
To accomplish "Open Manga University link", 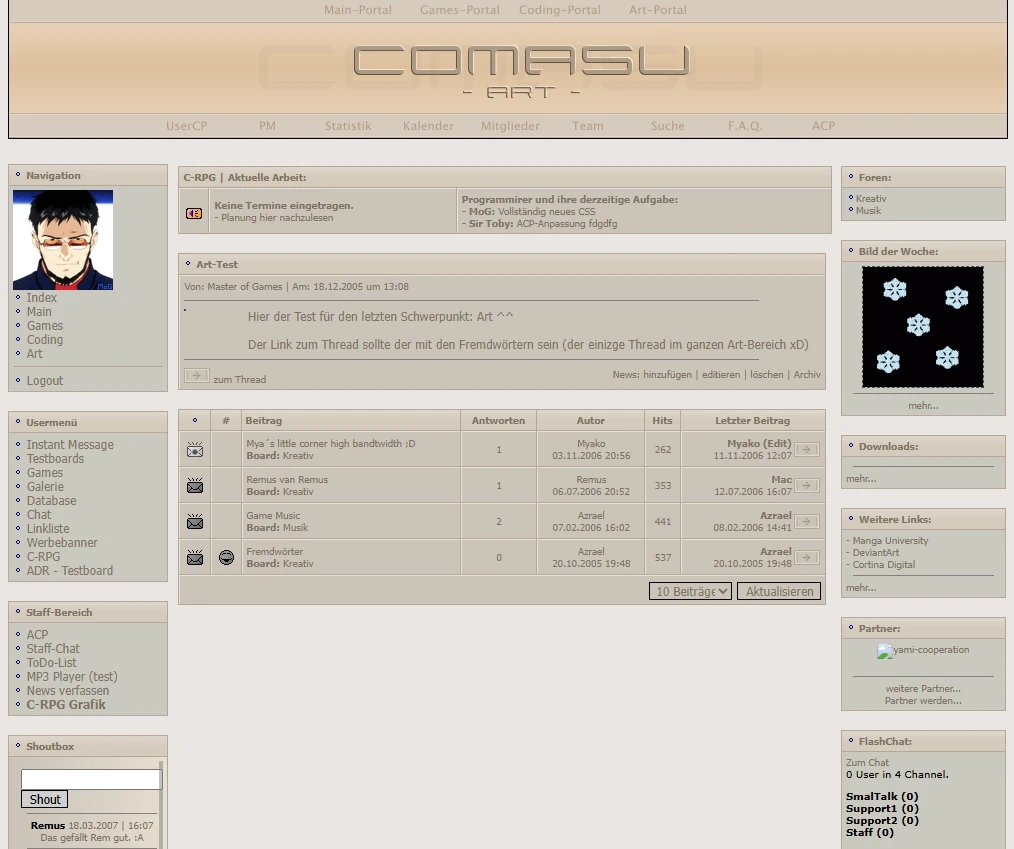I will click(890, 541).
